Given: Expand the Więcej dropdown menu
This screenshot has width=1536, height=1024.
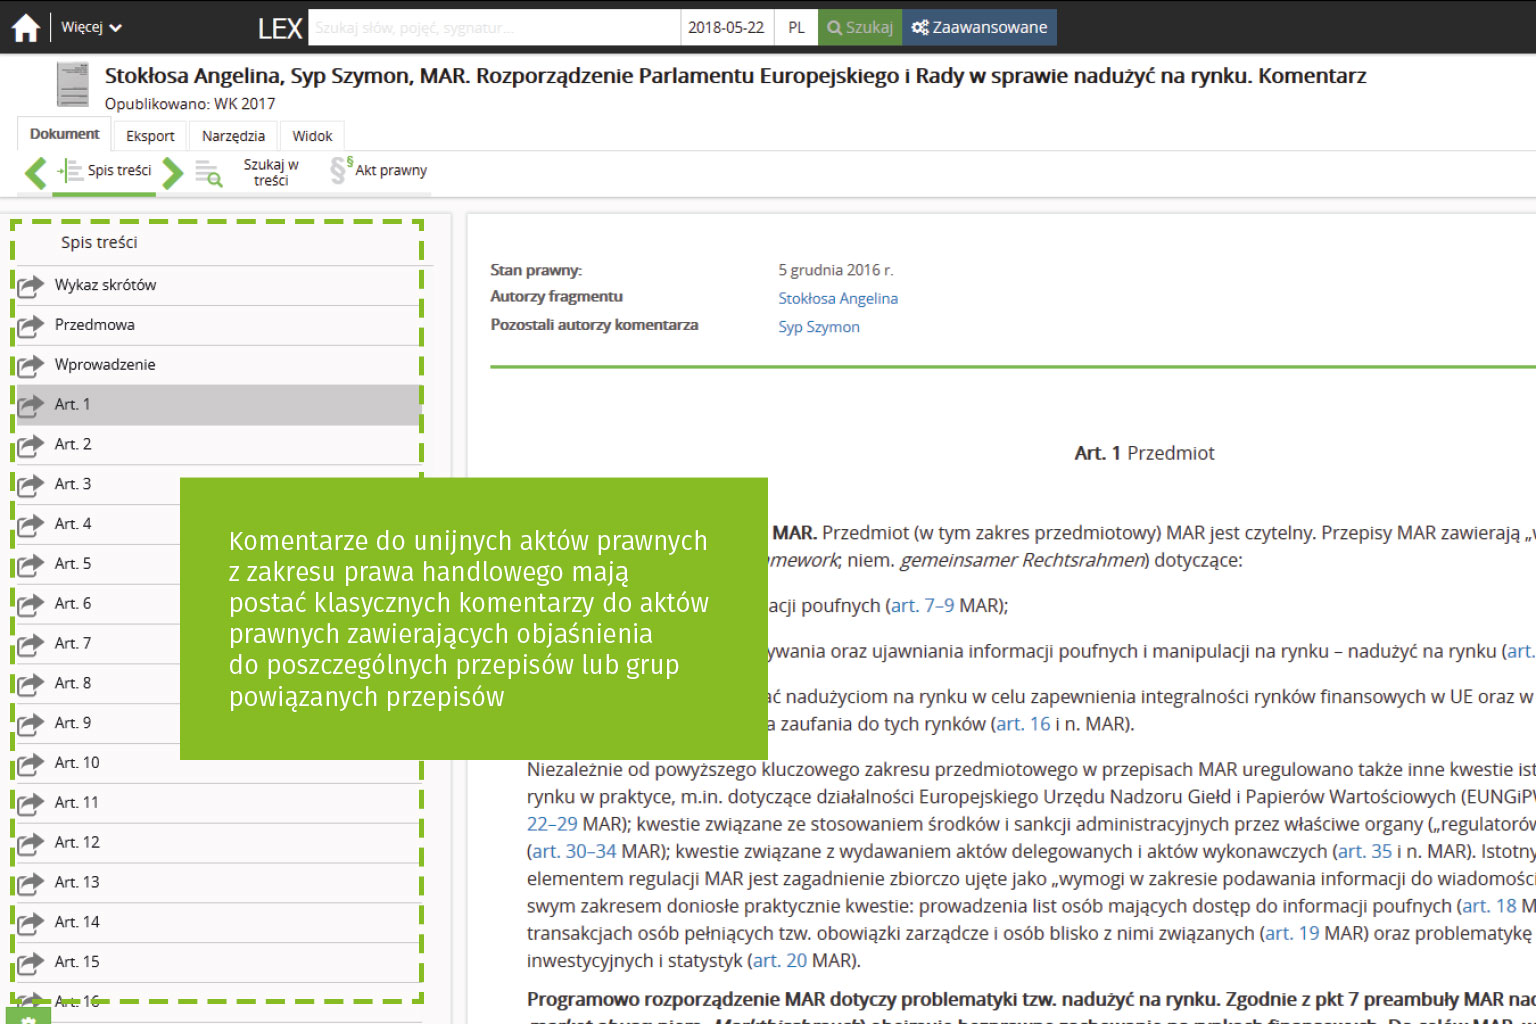Looking at the screenshot, I should tap(91, 27).
